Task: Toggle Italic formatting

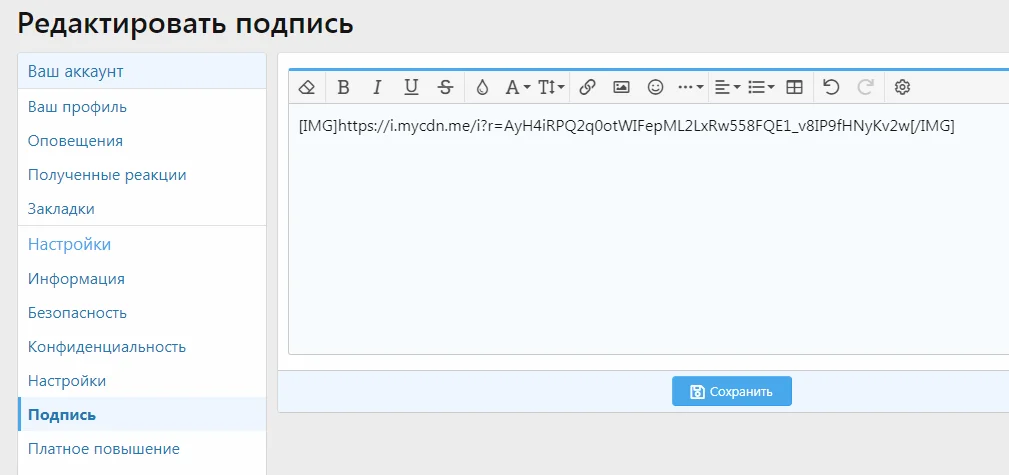Action: point(378,87)
